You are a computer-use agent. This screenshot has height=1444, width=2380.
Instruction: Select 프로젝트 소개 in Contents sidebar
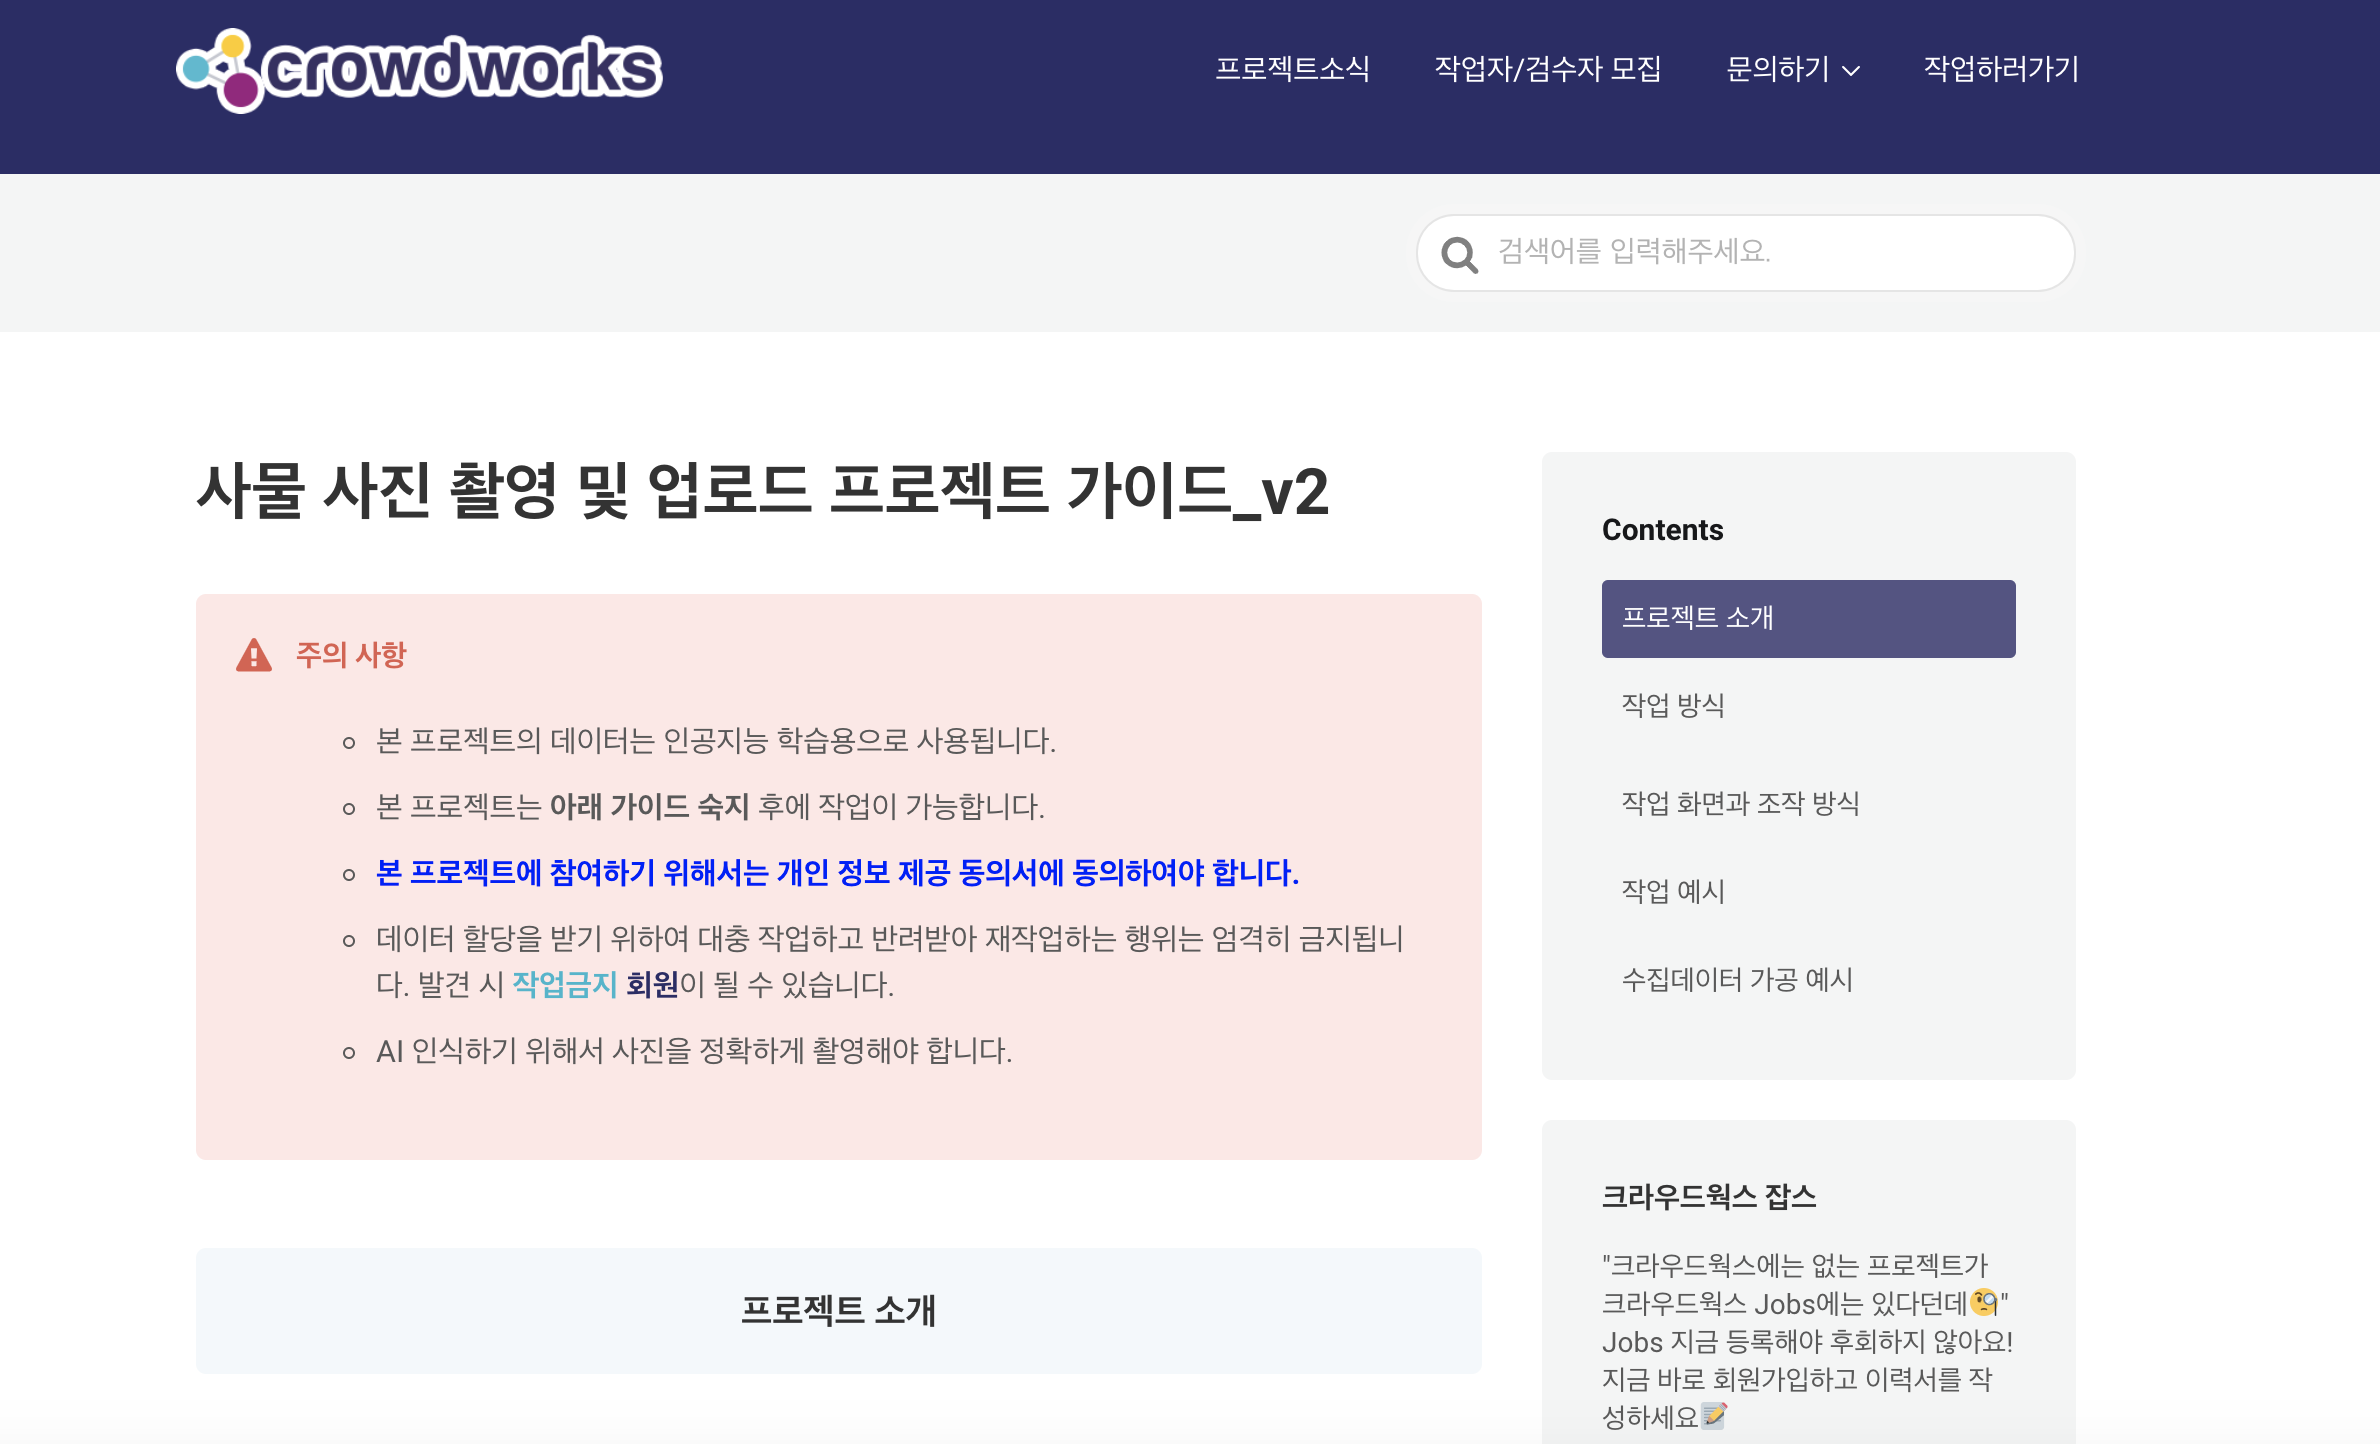point(1808,618)
